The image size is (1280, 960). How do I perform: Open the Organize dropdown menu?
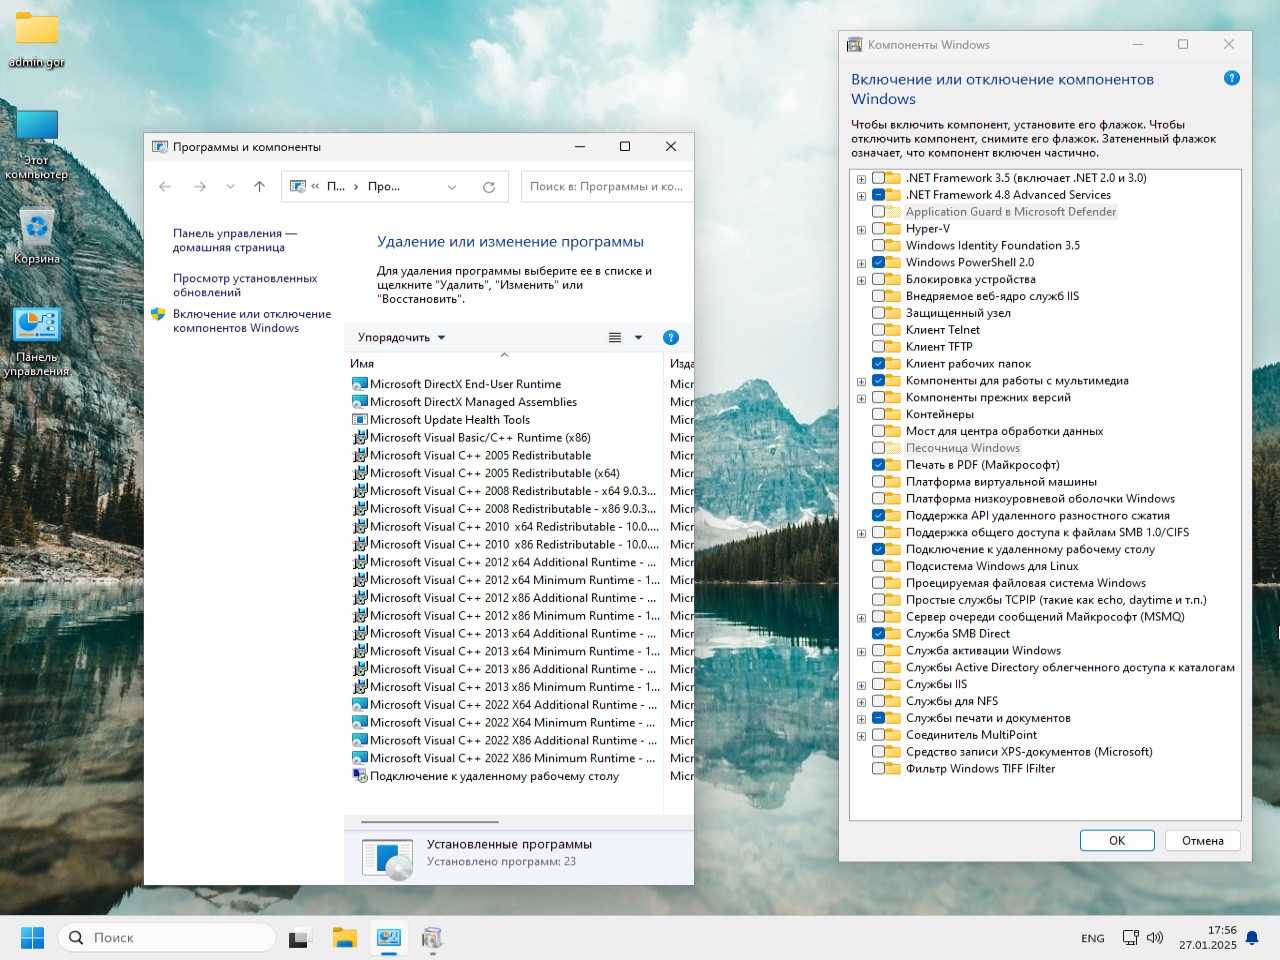pyautogui.click(x=401, y=338)
